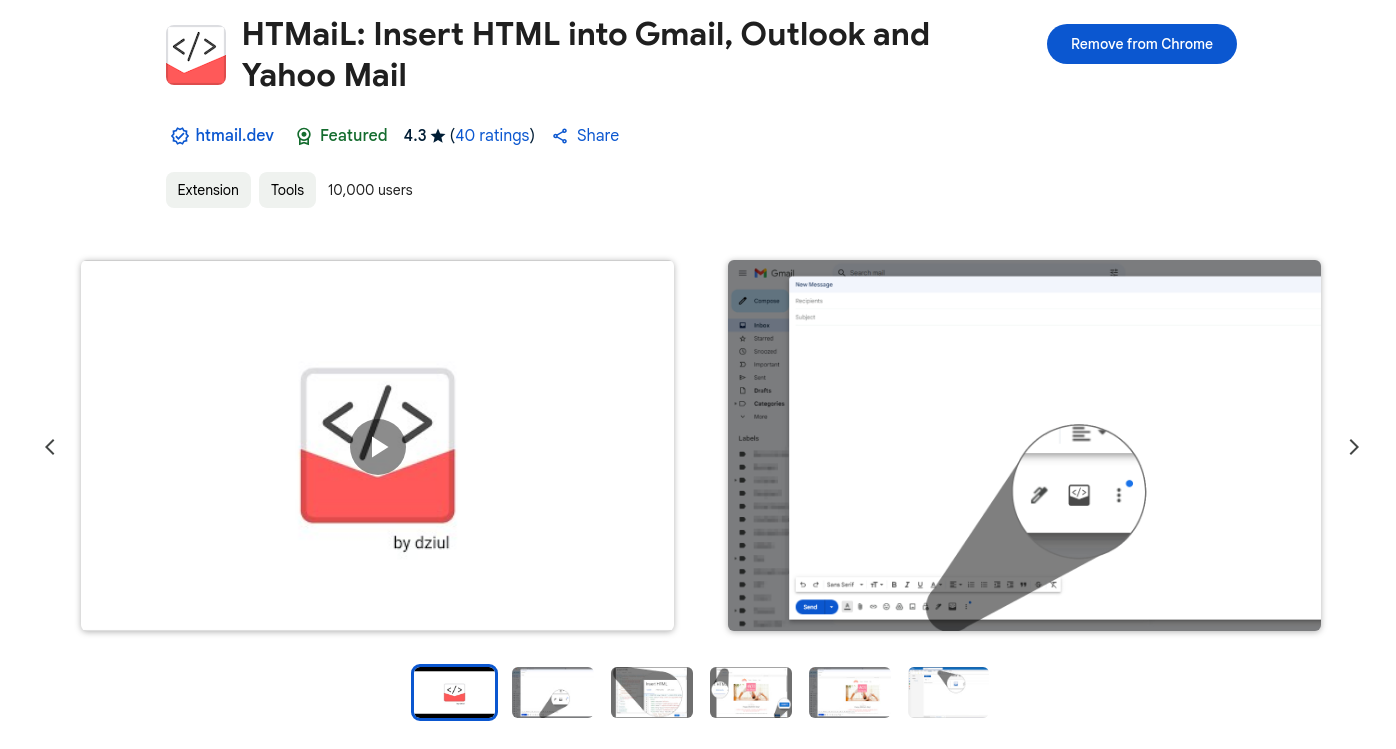Select the Extension category chip
The height and width of the screenshot is (749, 1396).
tap(208, 190)
